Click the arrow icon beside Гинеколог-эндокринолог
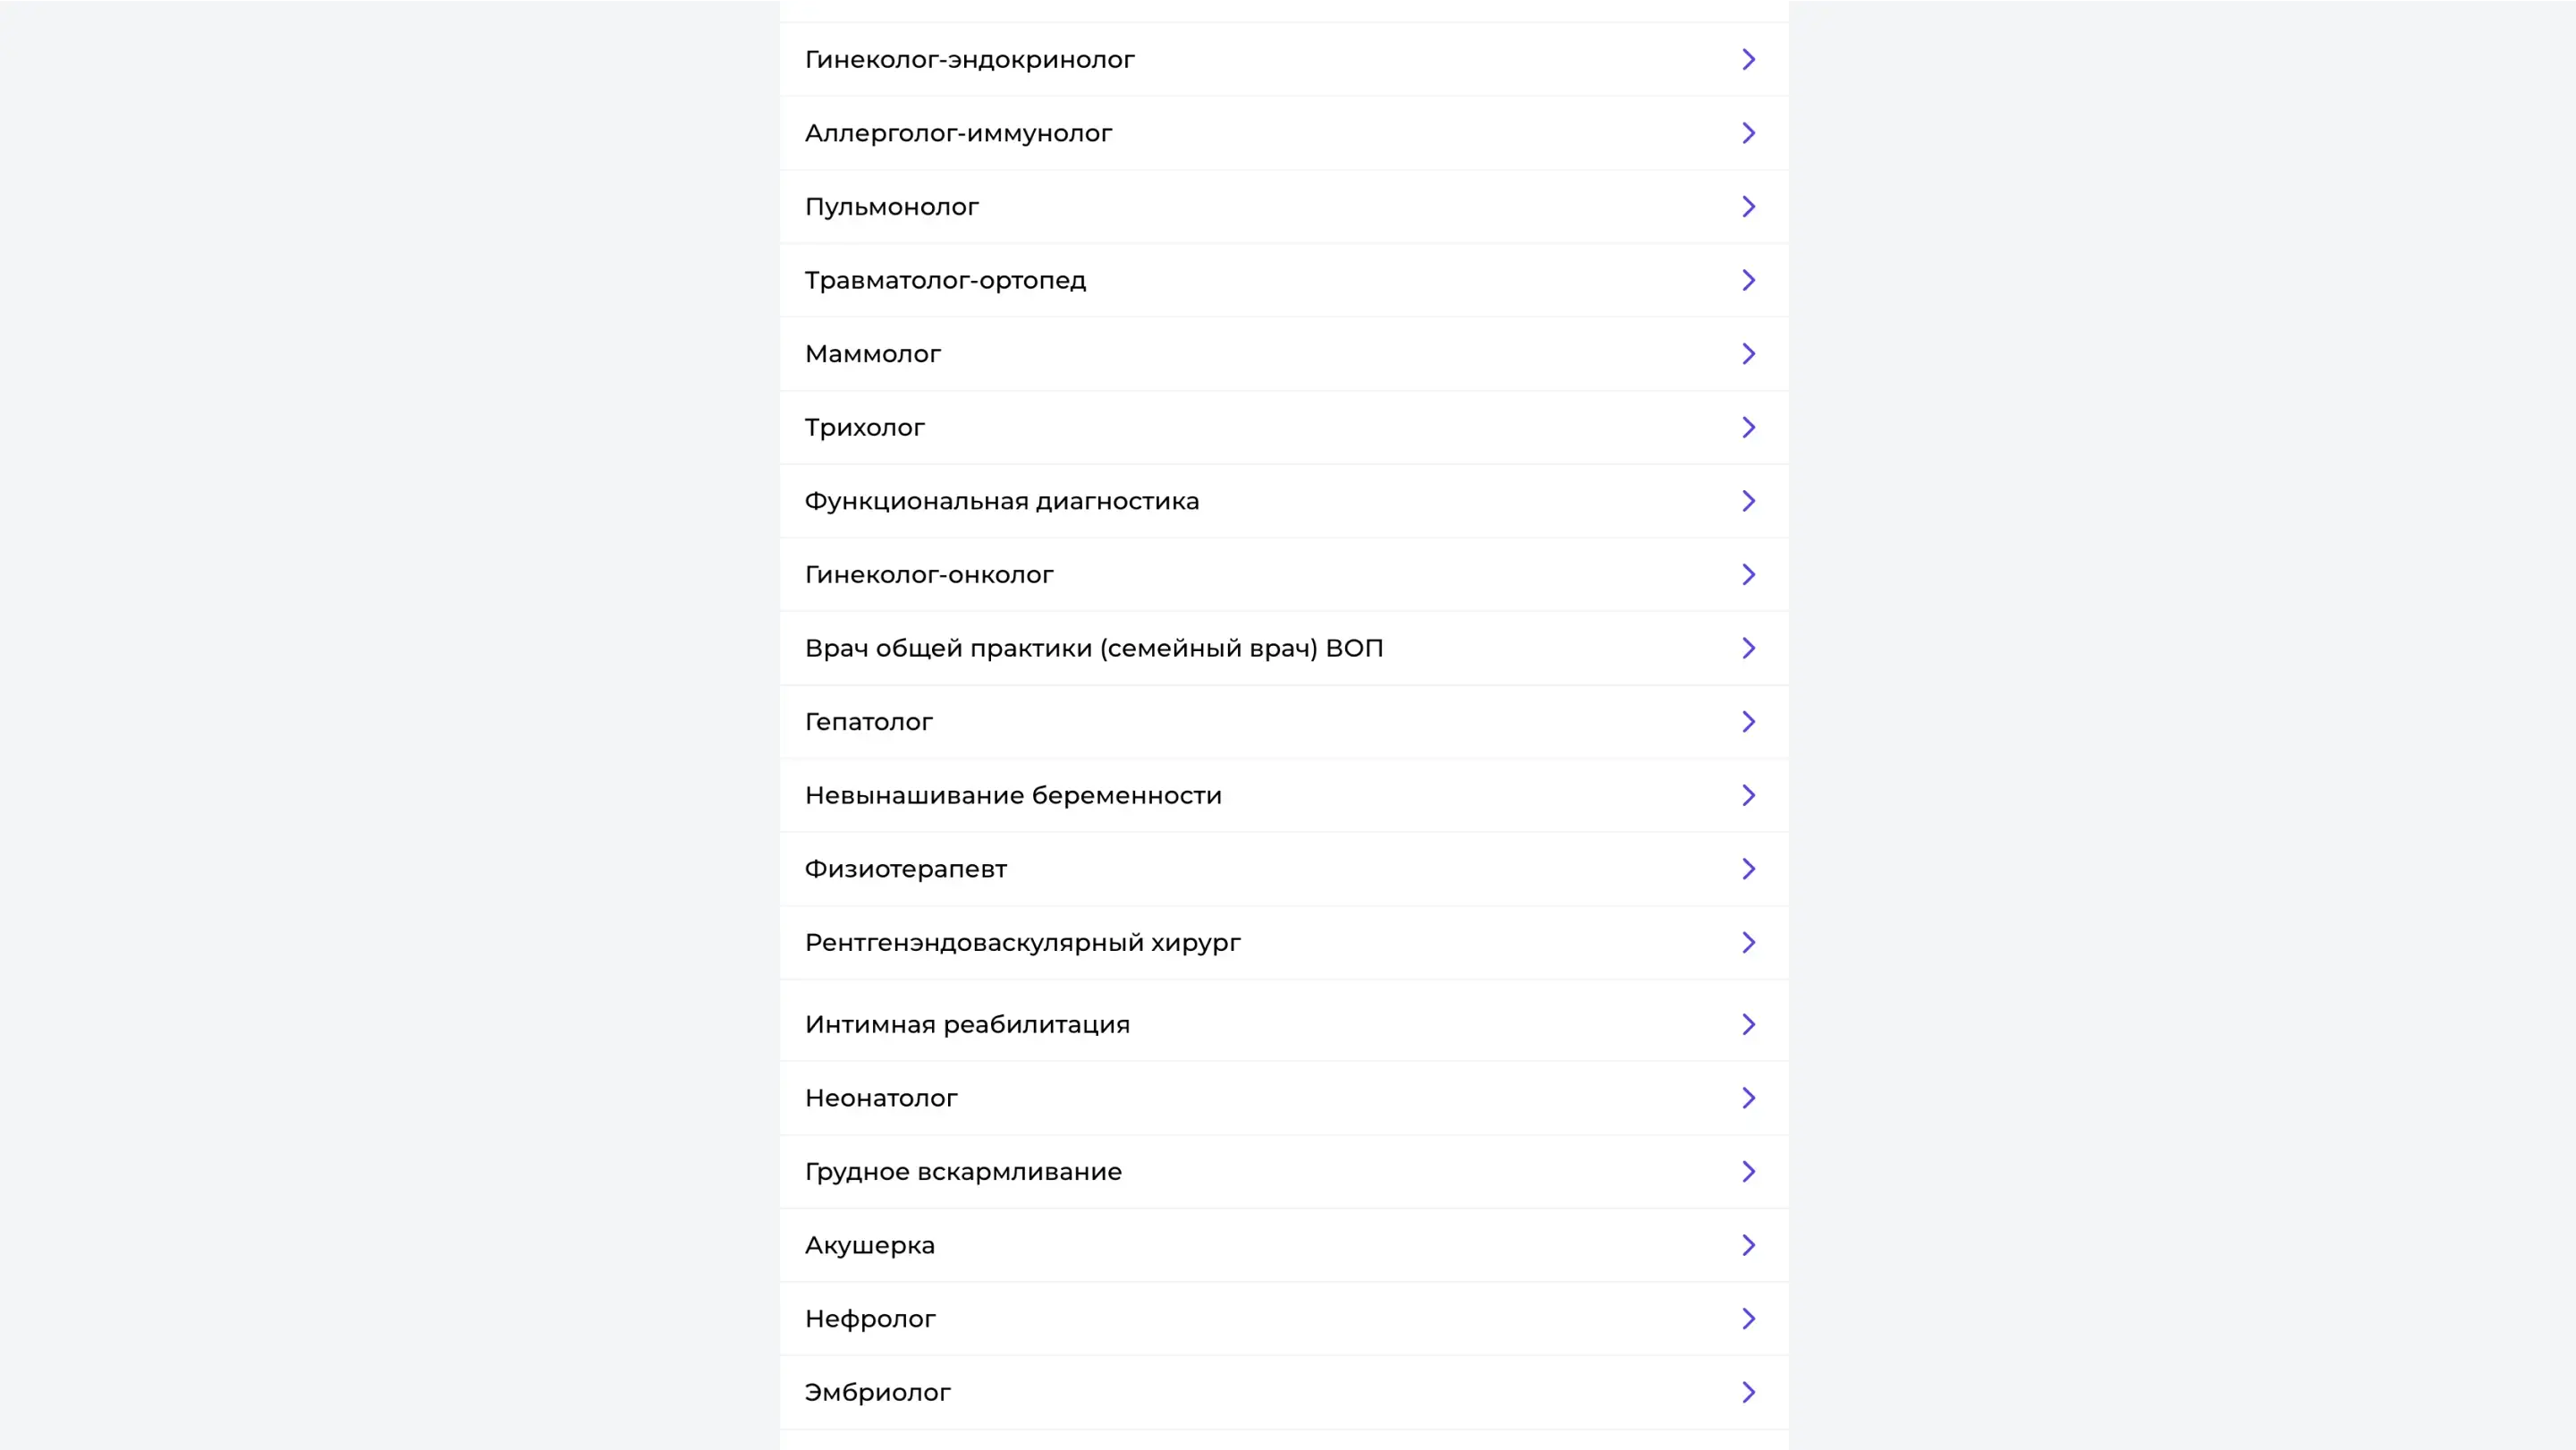 point(1748,60)
